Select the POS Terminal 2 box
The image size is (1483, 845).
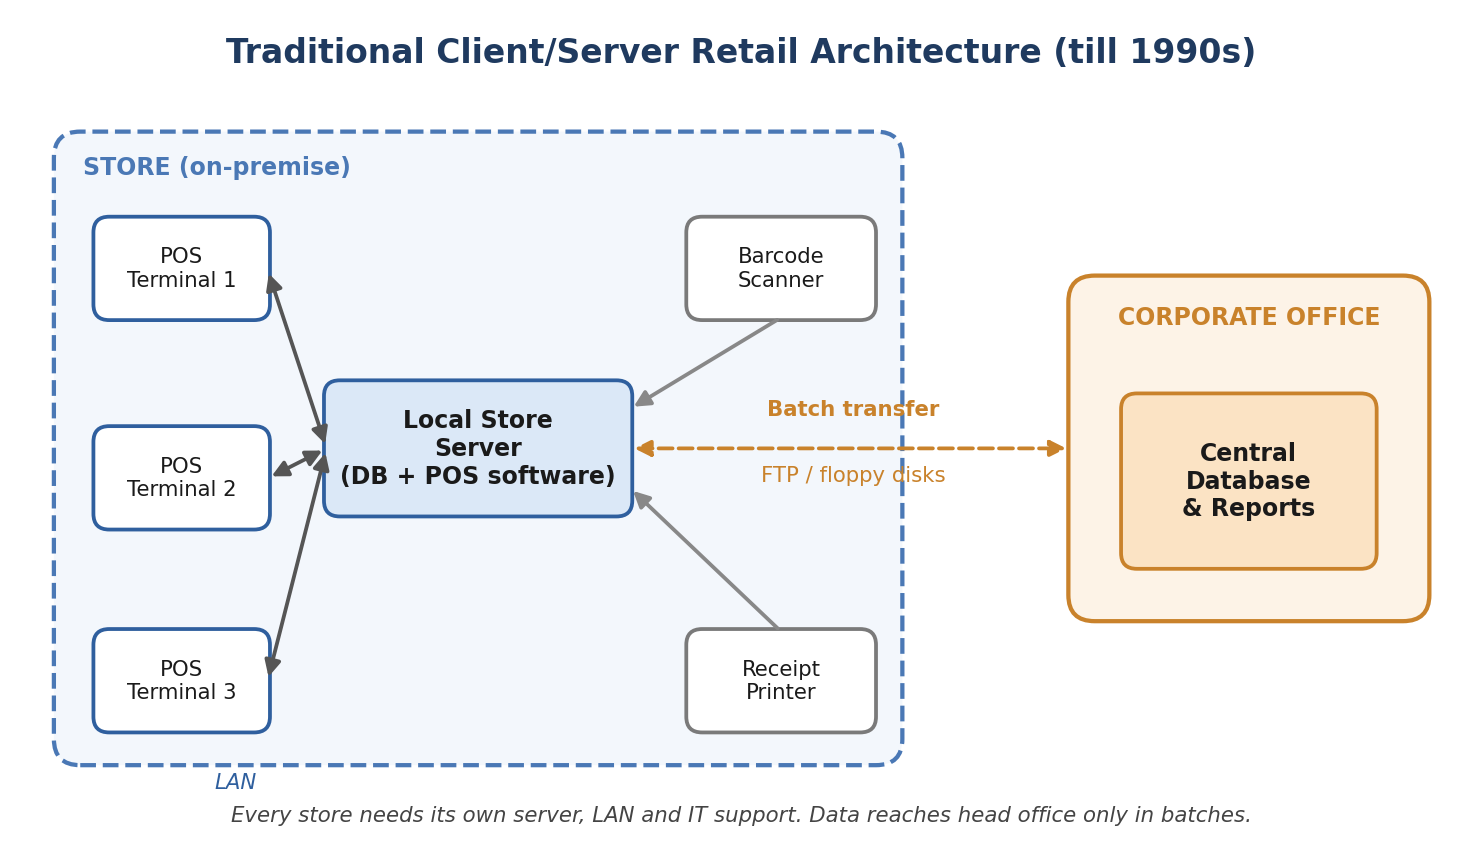182,478
